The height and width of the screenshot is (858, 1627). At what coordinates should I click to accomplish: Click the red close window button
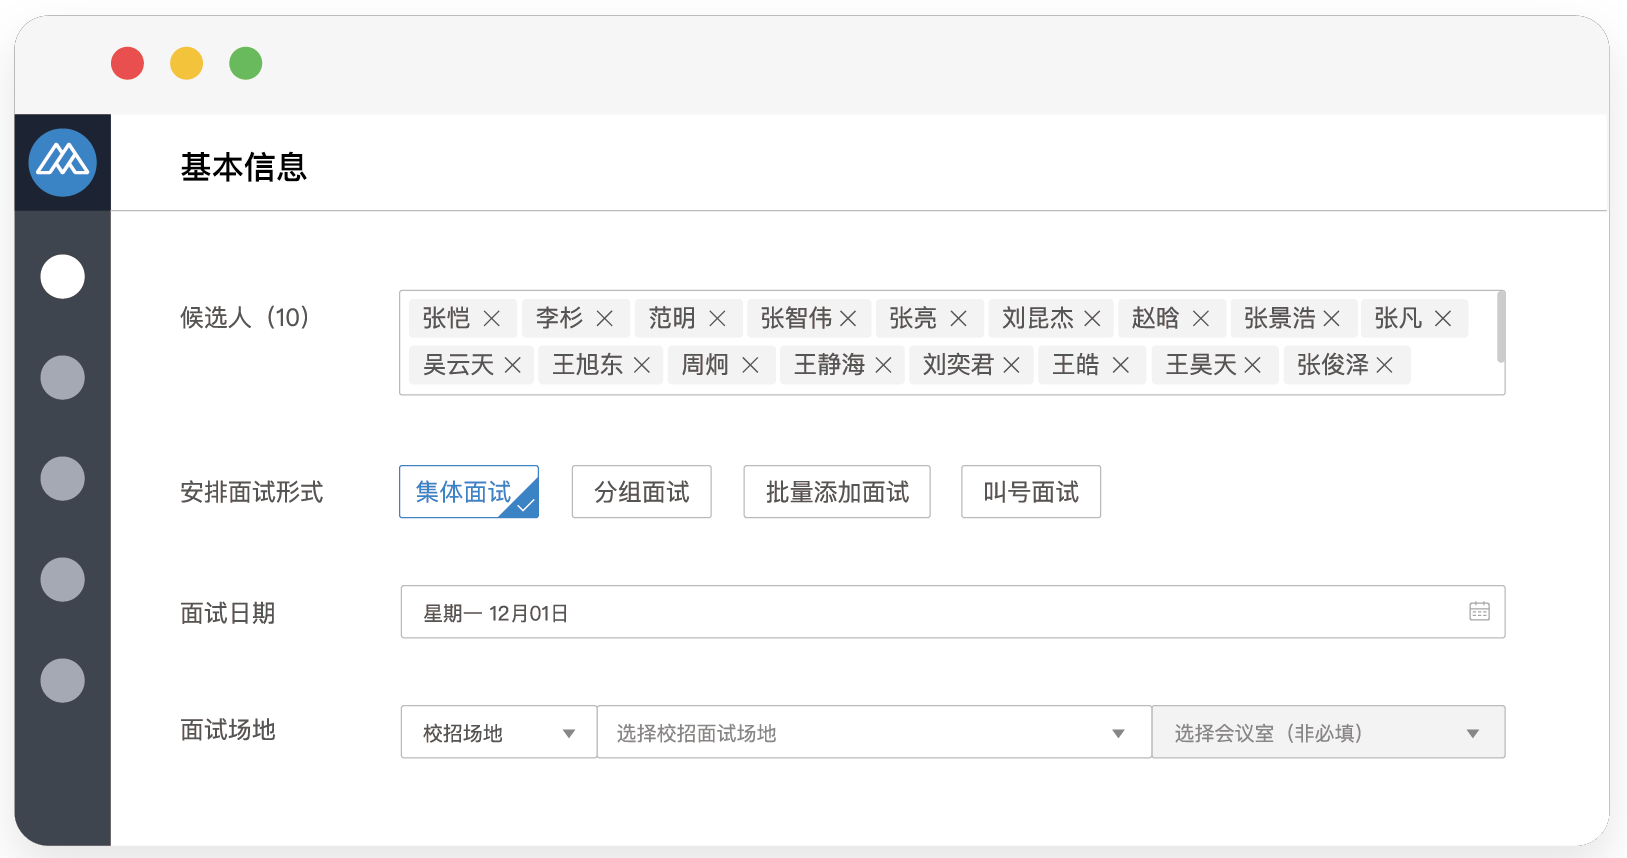[x=127, y=63]
